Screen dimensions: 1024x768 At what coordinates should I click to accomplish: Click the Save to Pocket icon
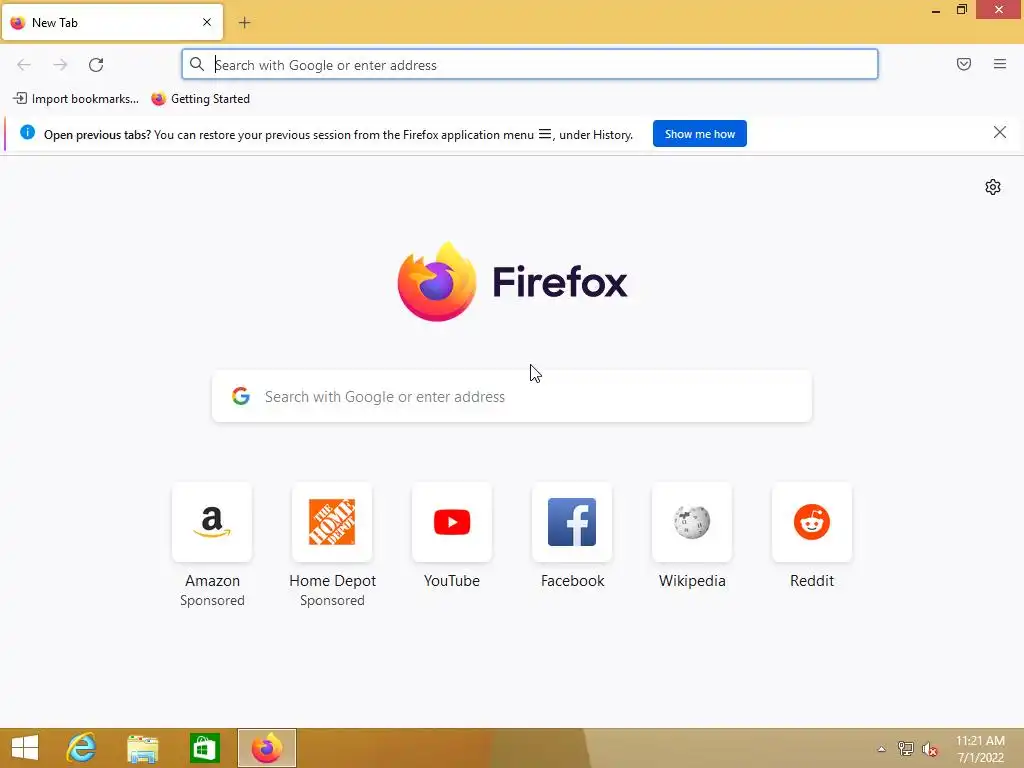coord(963,64)
